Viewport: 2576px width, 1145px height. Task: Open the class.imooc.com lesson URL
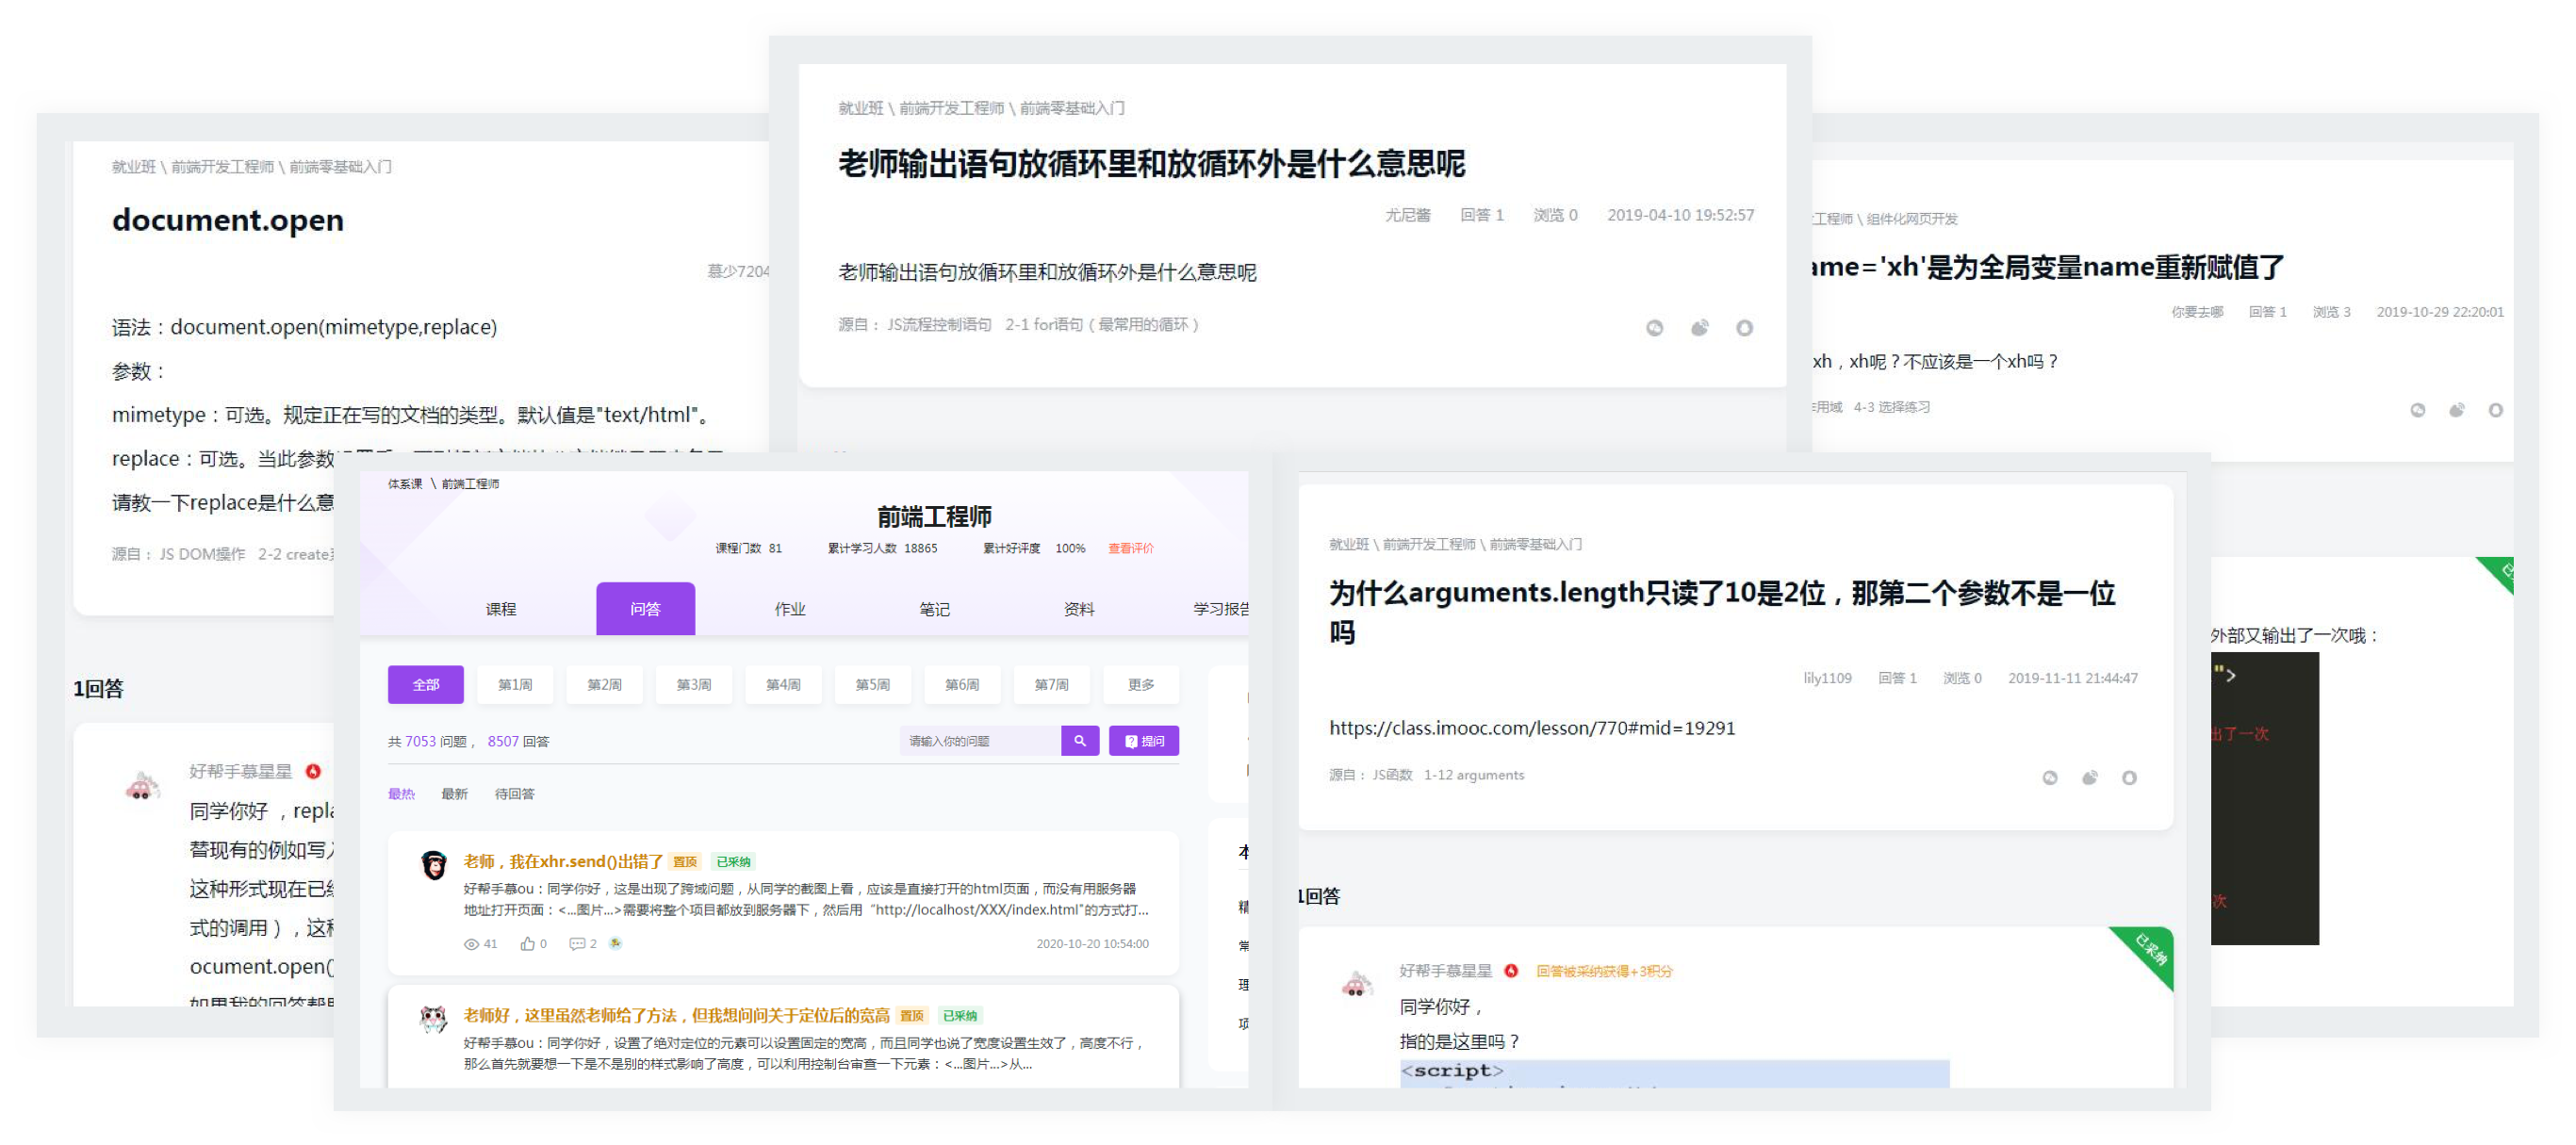click(1531, 728)
